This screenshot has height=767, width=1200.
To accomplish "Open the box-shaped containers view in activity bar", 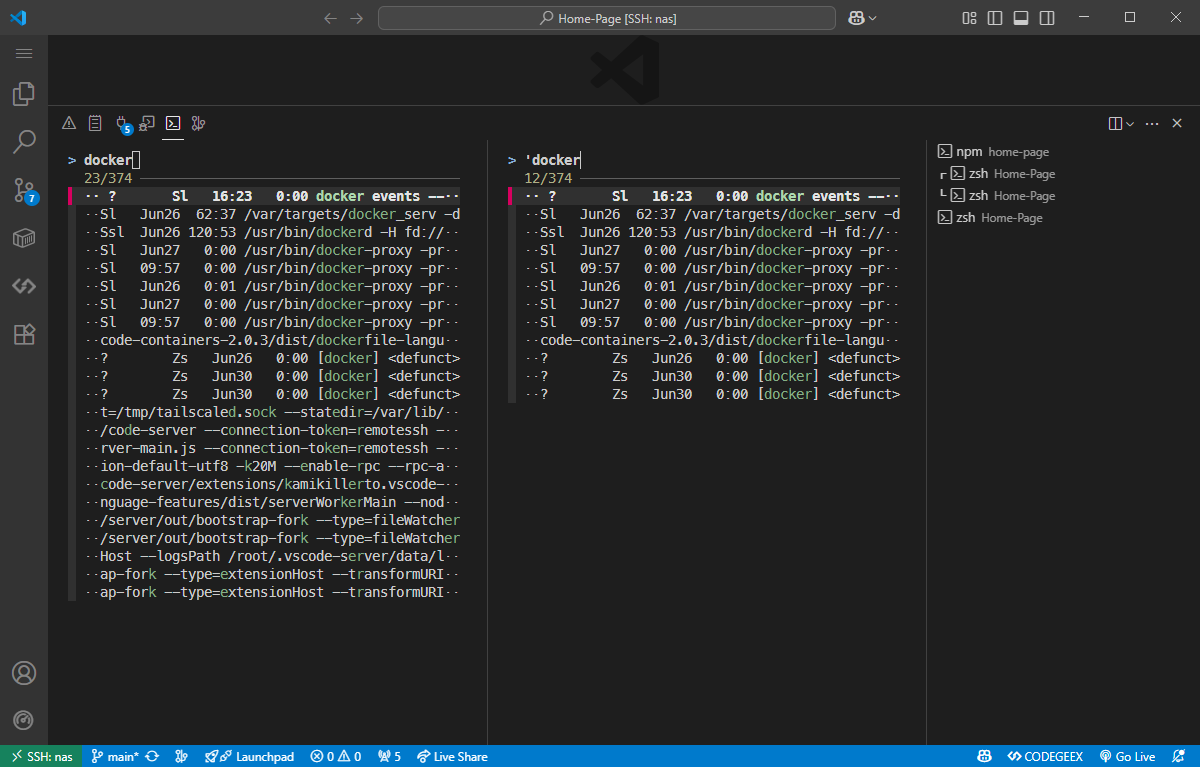I will pos(24,238).
